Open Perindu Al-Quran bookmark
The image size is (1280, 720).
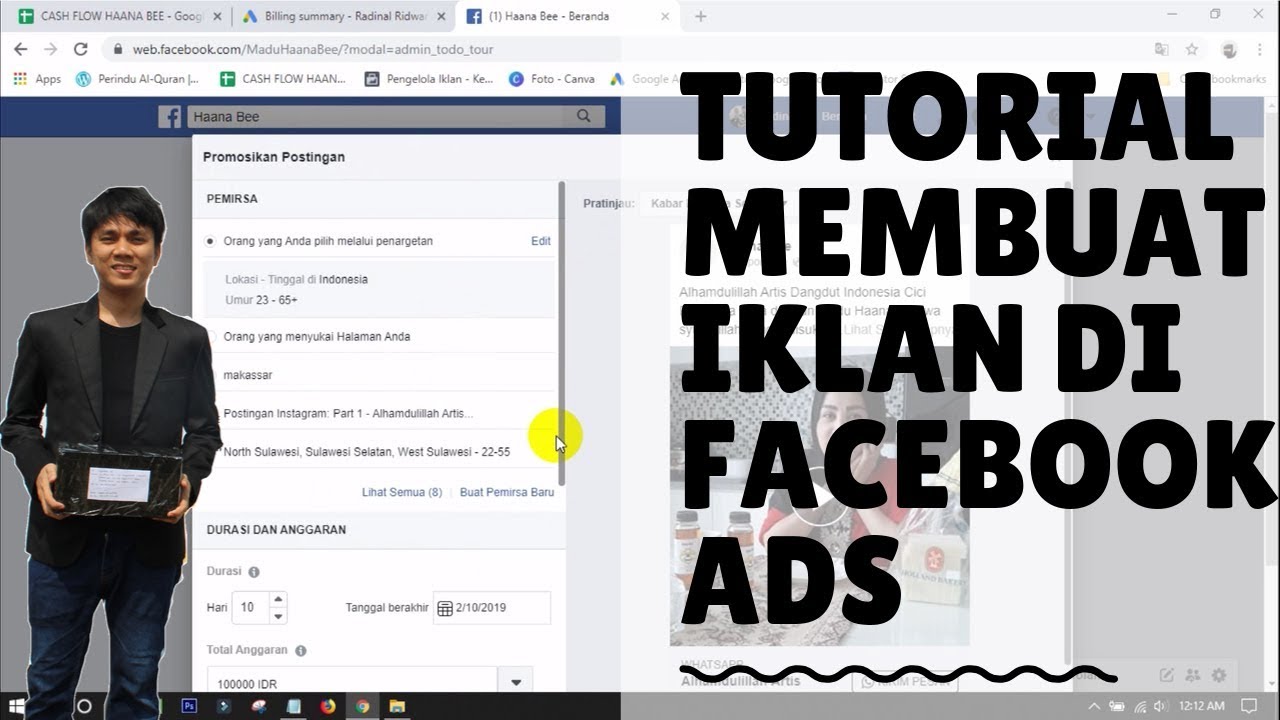click(x=138, y=79)
